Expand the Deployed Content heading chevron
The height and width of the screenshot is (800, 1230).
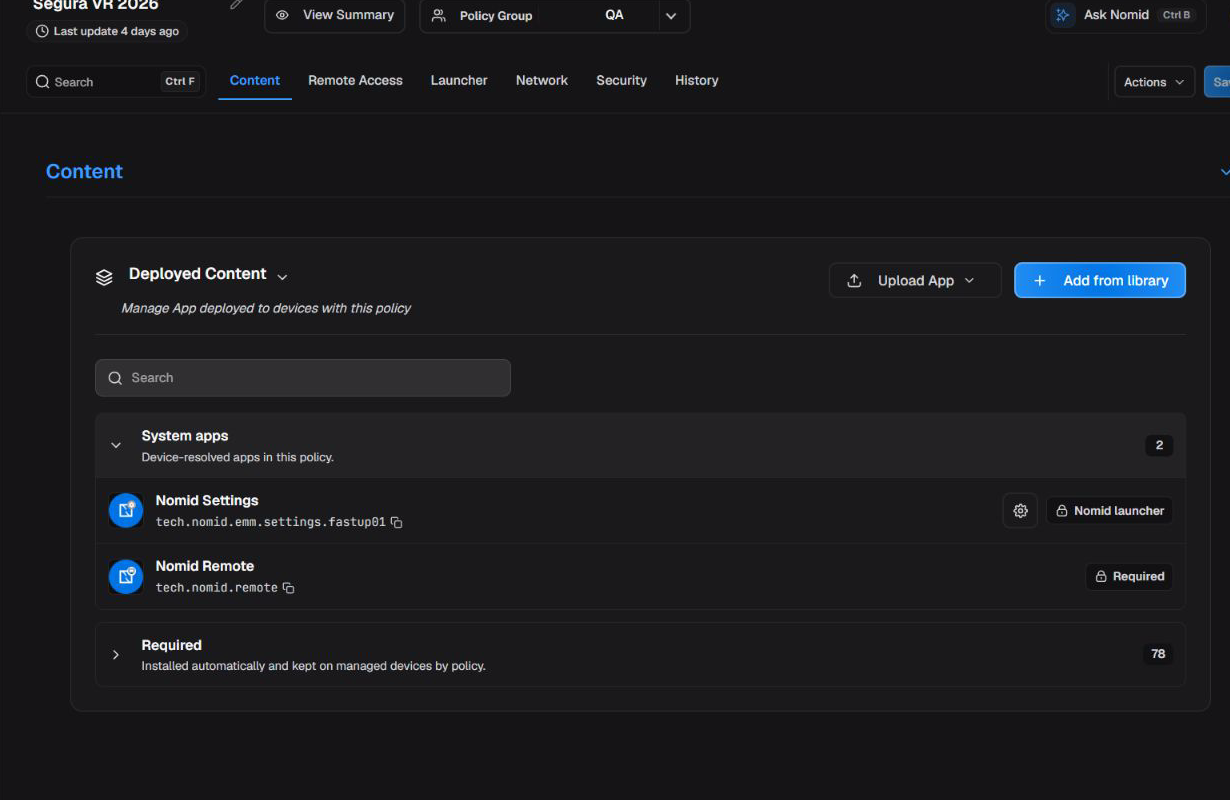282,276
